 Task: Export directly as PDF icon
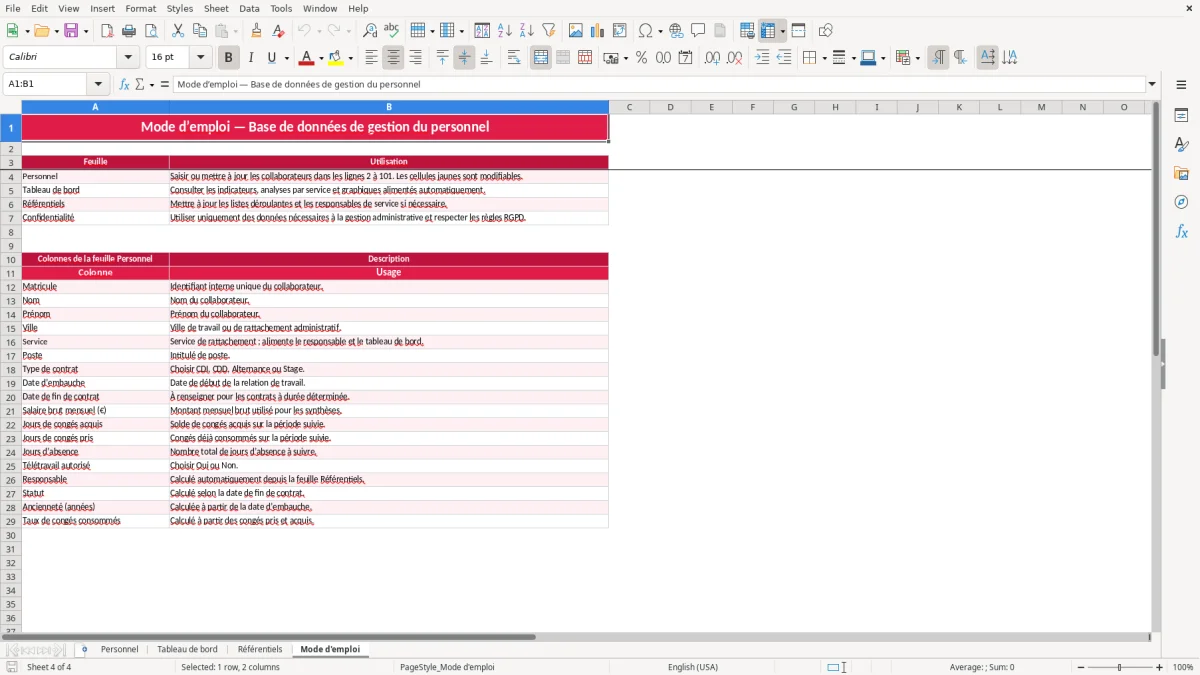tap(107, 31)
